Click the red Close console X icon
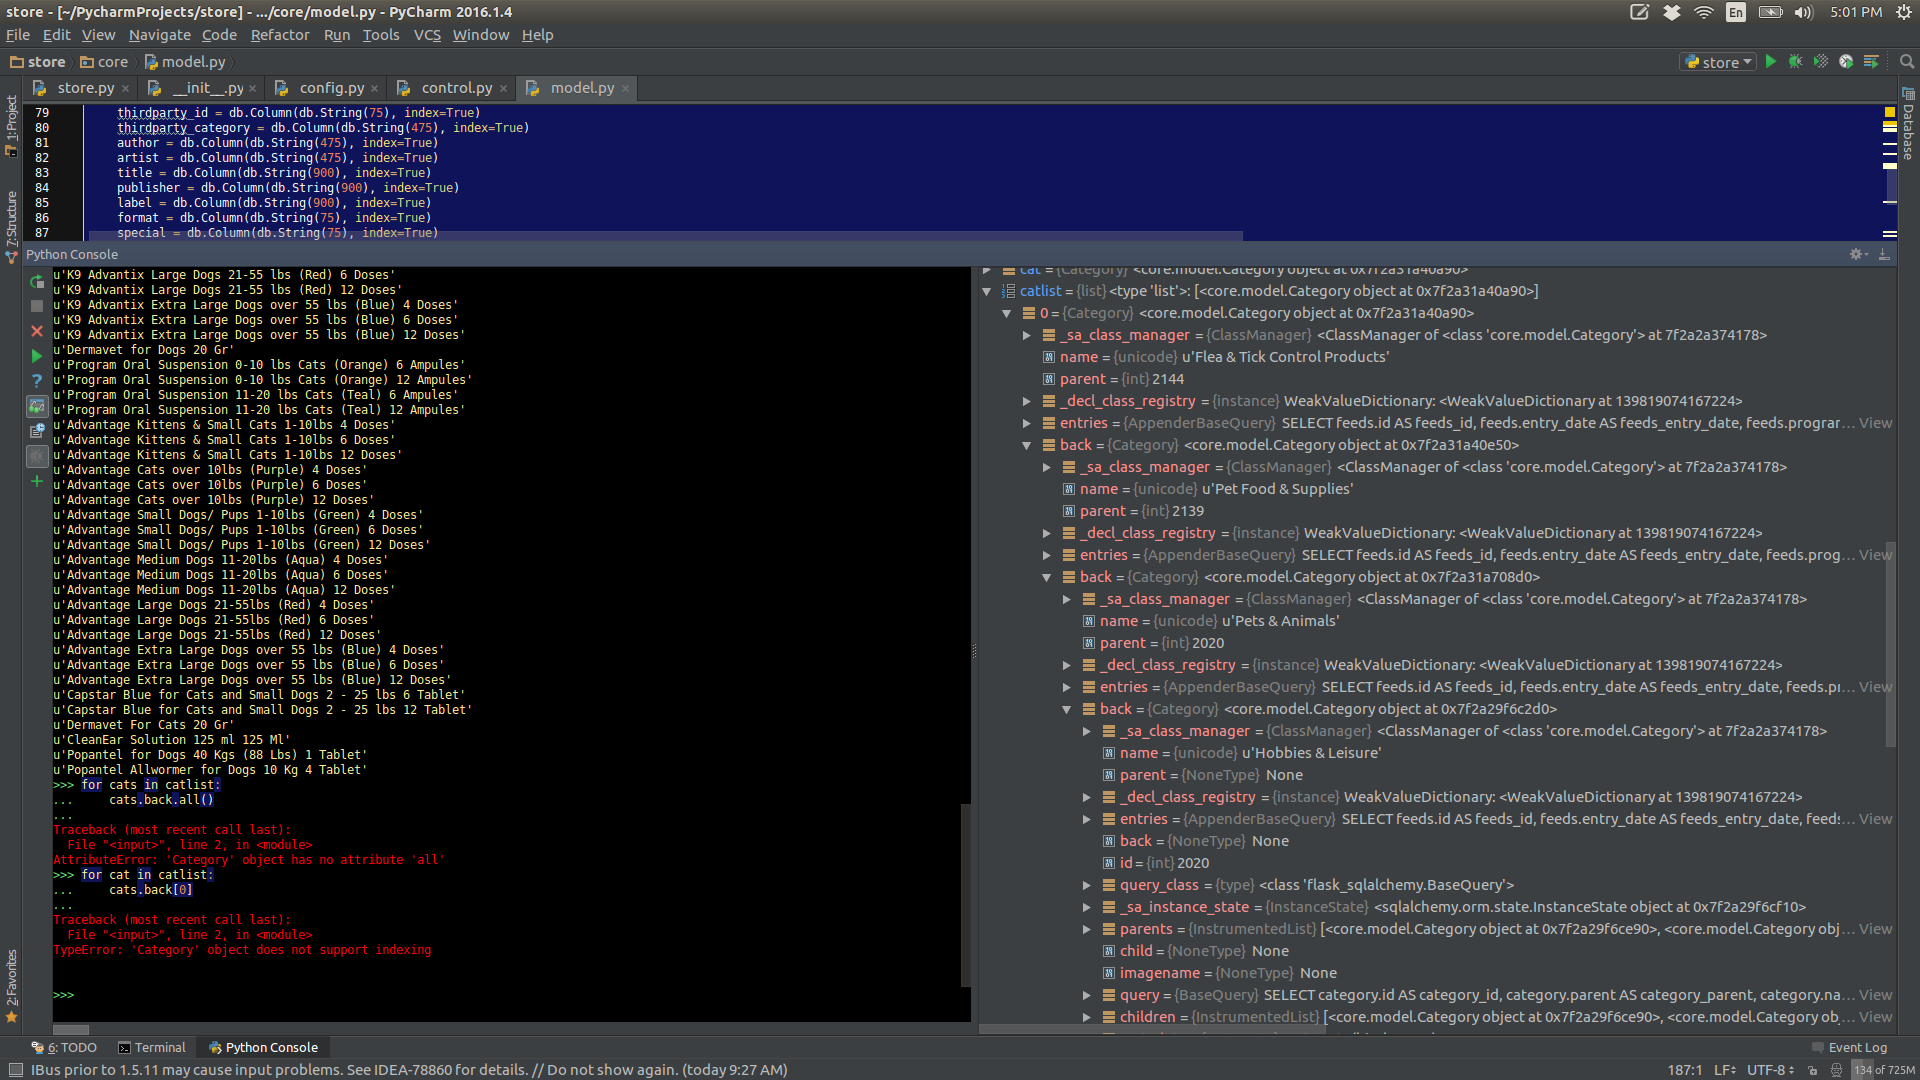Image resolution: width=1920 pixels, height=1080 pixels. point(37,331)
